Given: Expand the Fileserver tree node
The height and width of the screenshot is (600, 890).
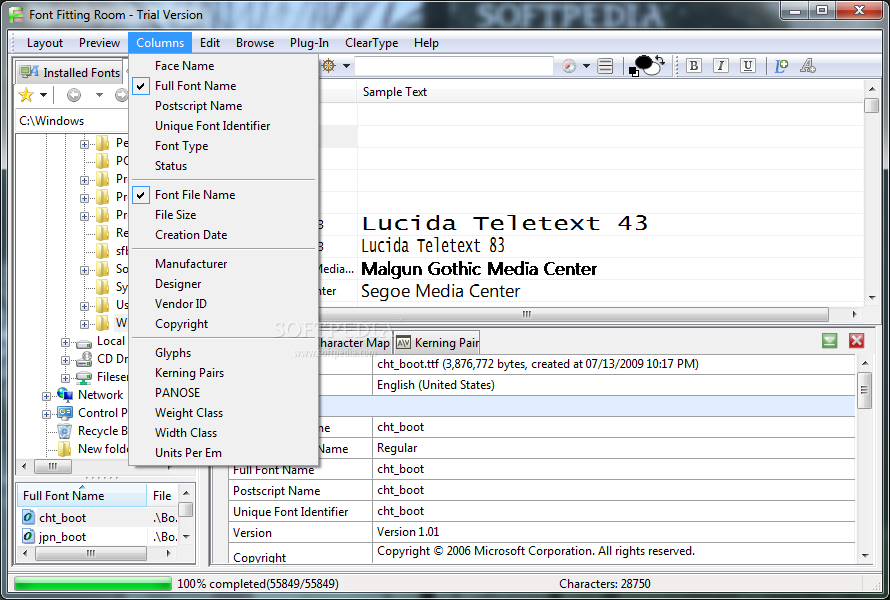Looking at the screenshot, I should point(65,378).
